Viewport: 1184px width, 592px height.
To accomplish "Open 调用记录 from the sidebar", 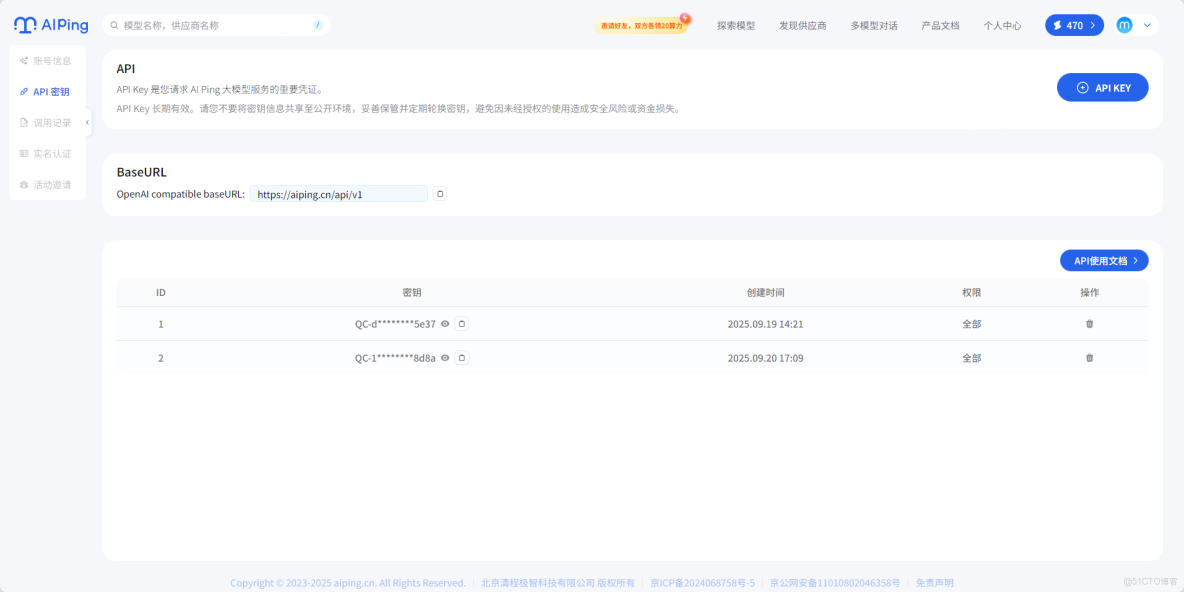I will pos(47,122).
